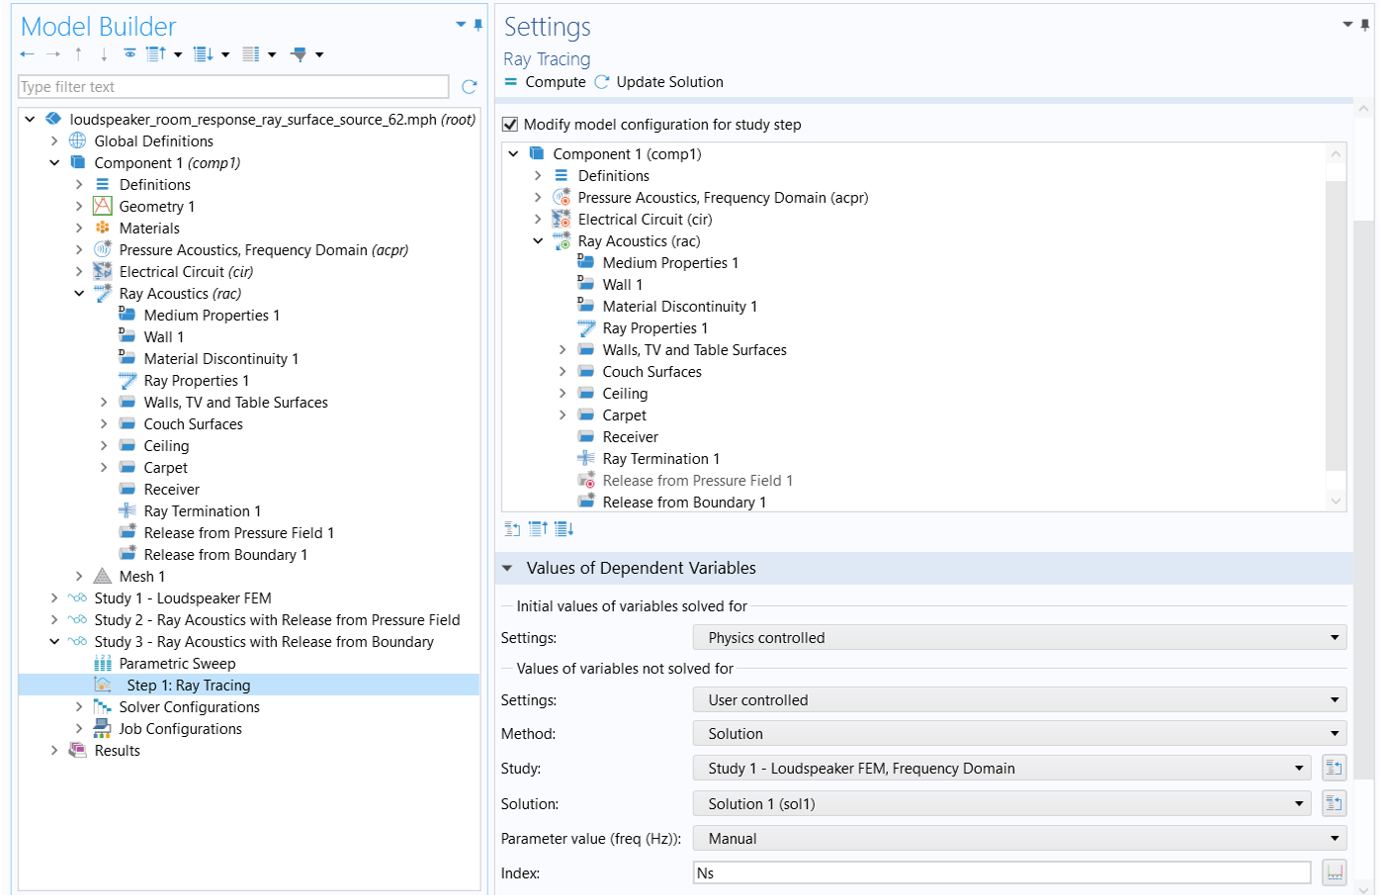Expand Ceiling node in Settings tree

pyautogui.click(x=562, y=393)
